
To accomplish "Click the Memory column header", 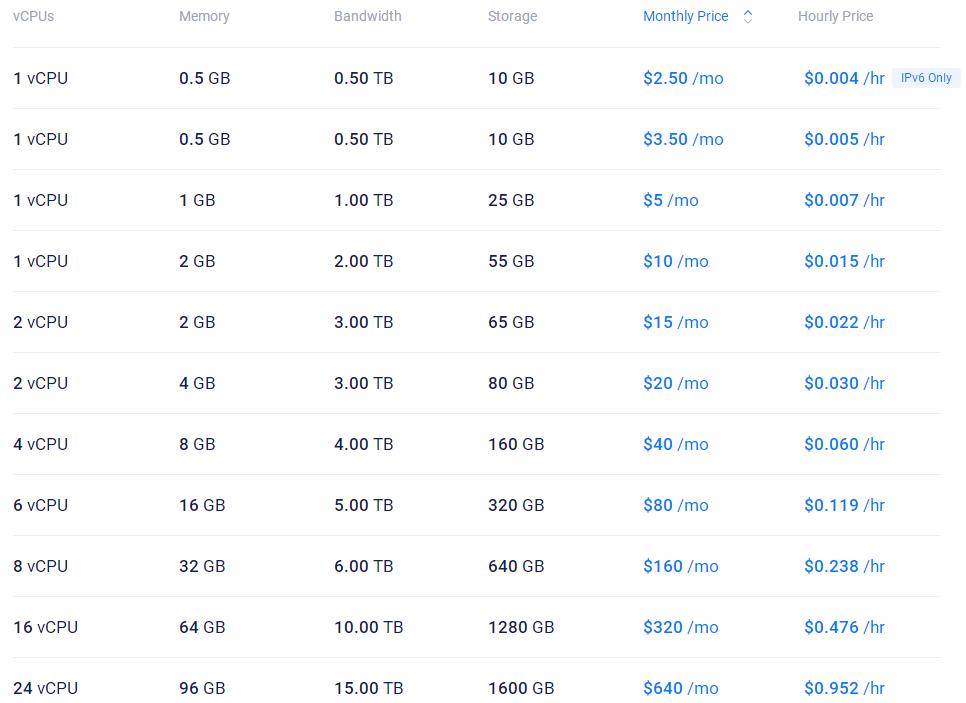I will tap(204, 17).
